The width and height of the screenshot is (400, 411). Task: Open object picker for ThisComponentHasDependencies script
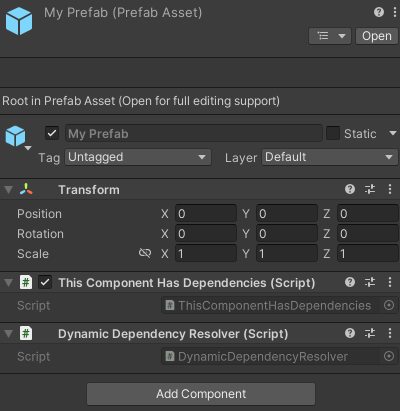click(x=389, y=305)
